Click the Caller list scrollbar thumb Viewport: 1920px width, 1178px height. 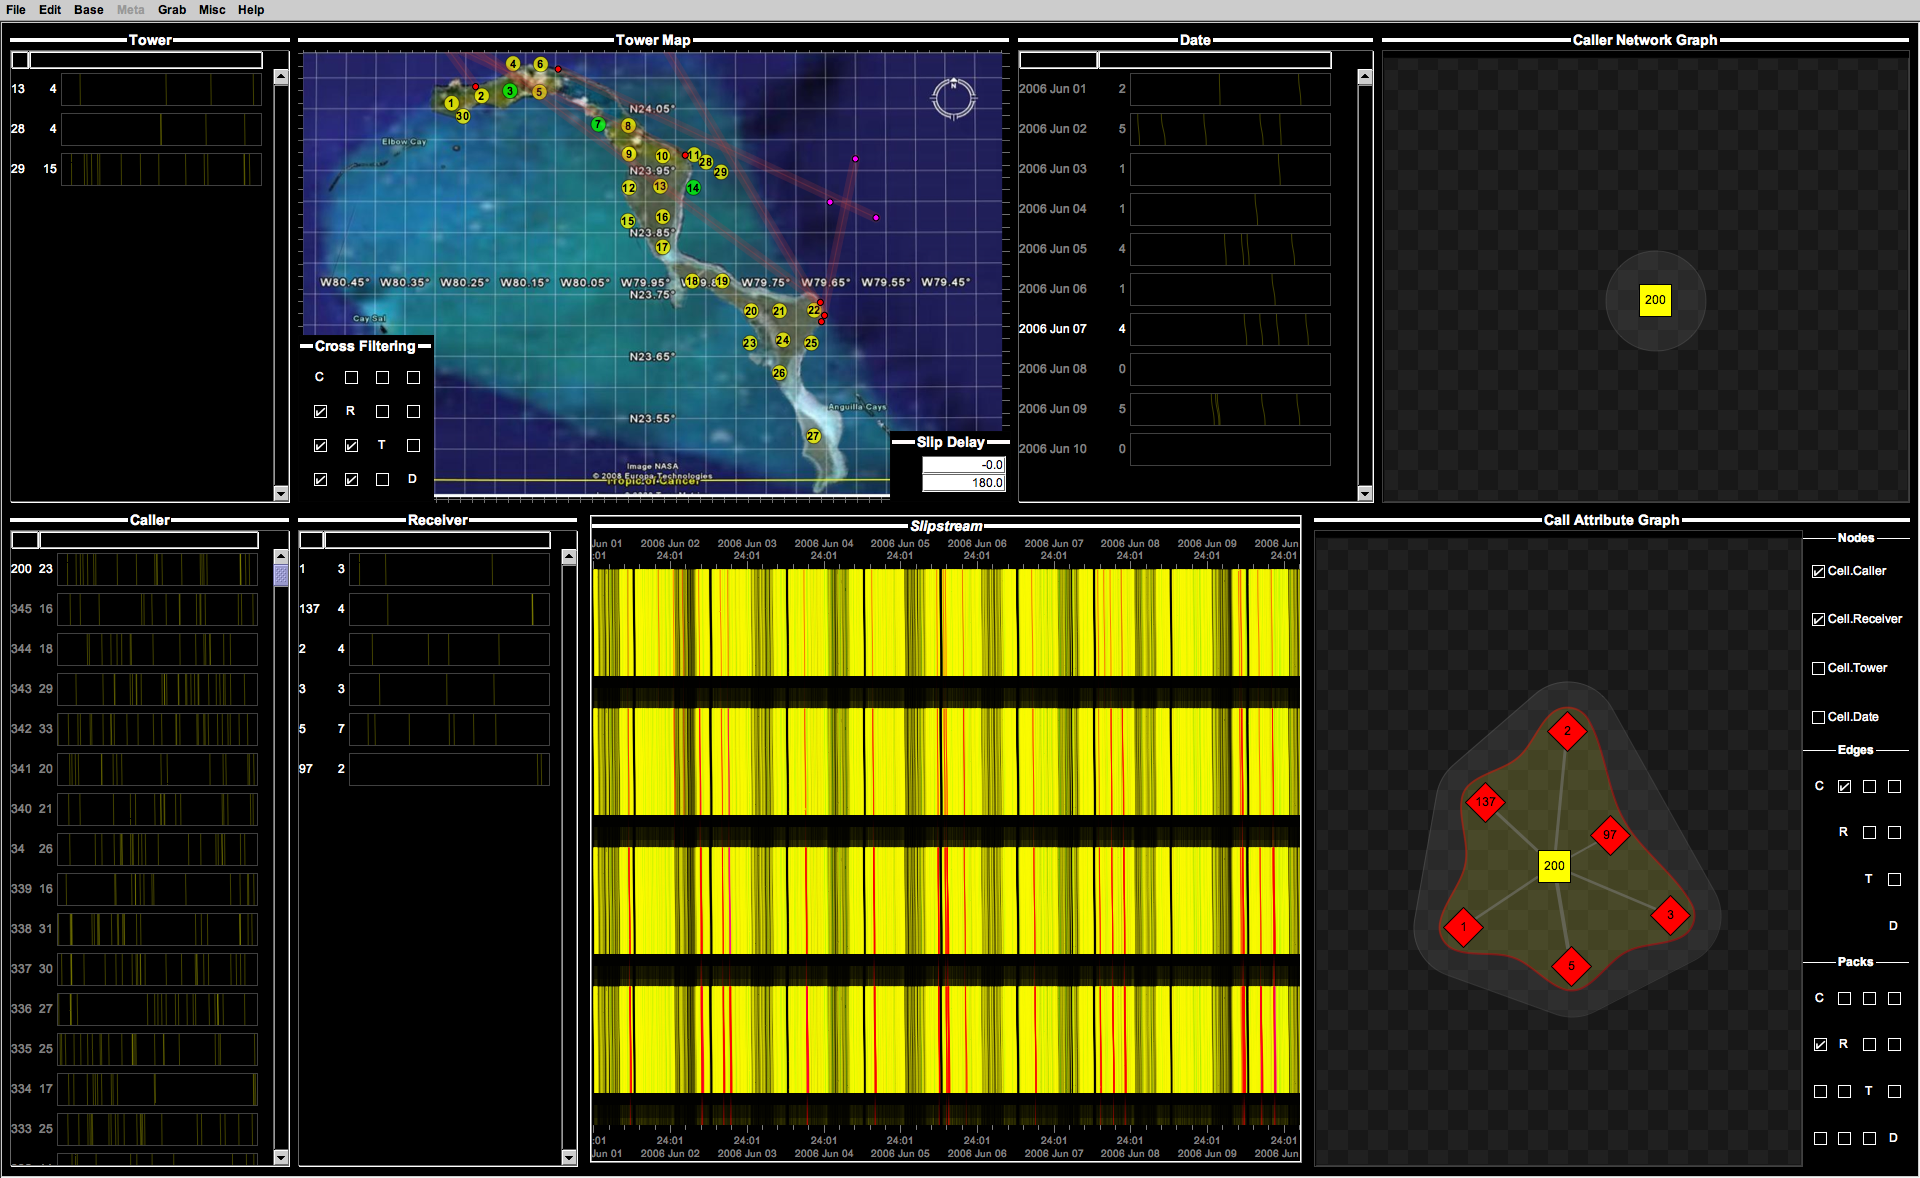281,575
